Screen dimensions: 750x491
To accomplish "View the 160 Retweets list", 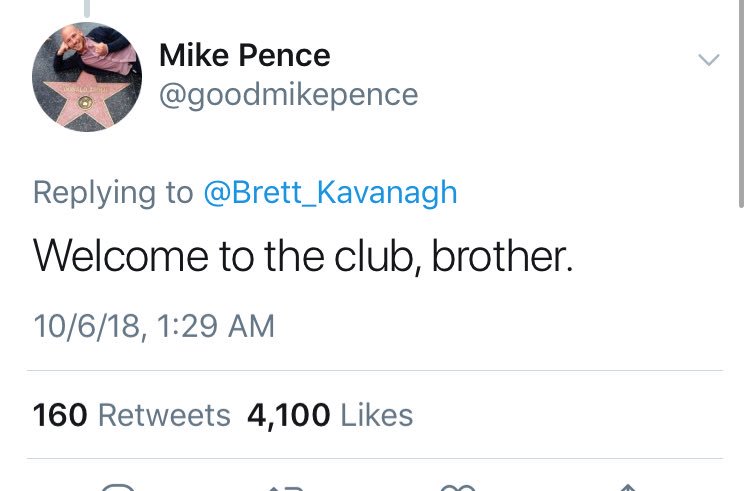I will pos(131,415).
